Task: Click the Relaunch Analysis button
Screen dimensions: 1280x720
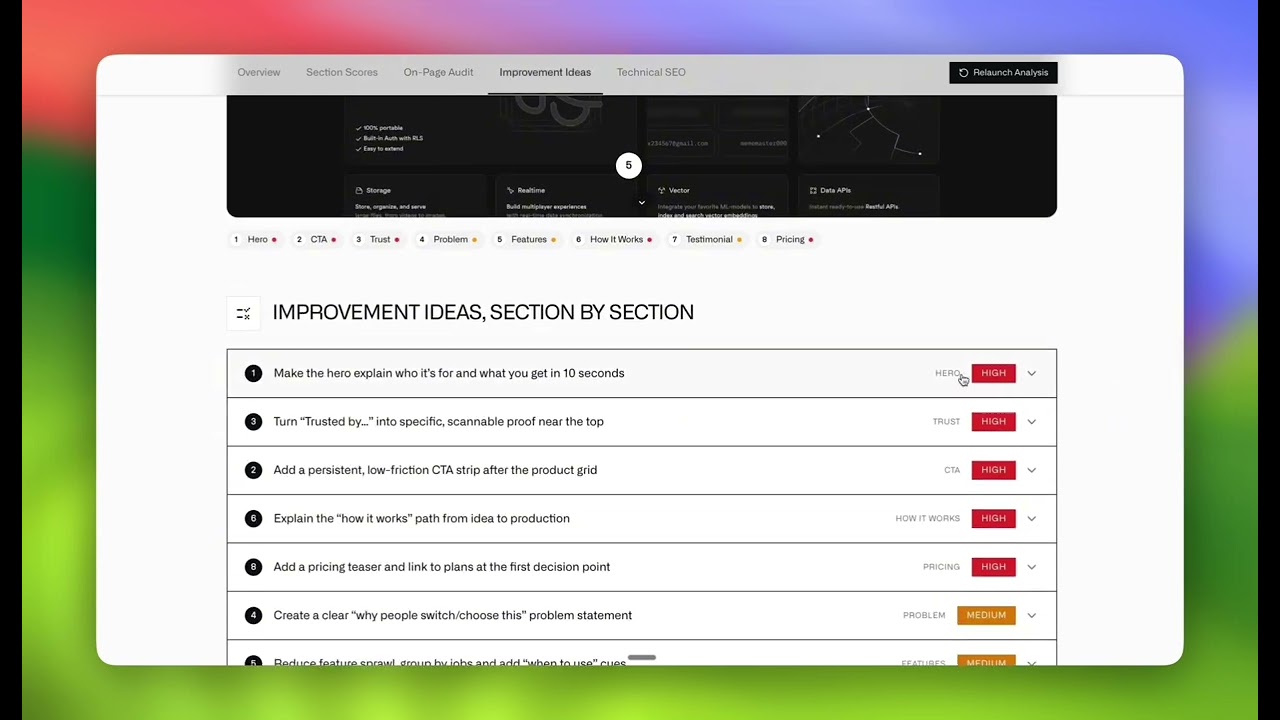Action: [x=1003, y=72]
